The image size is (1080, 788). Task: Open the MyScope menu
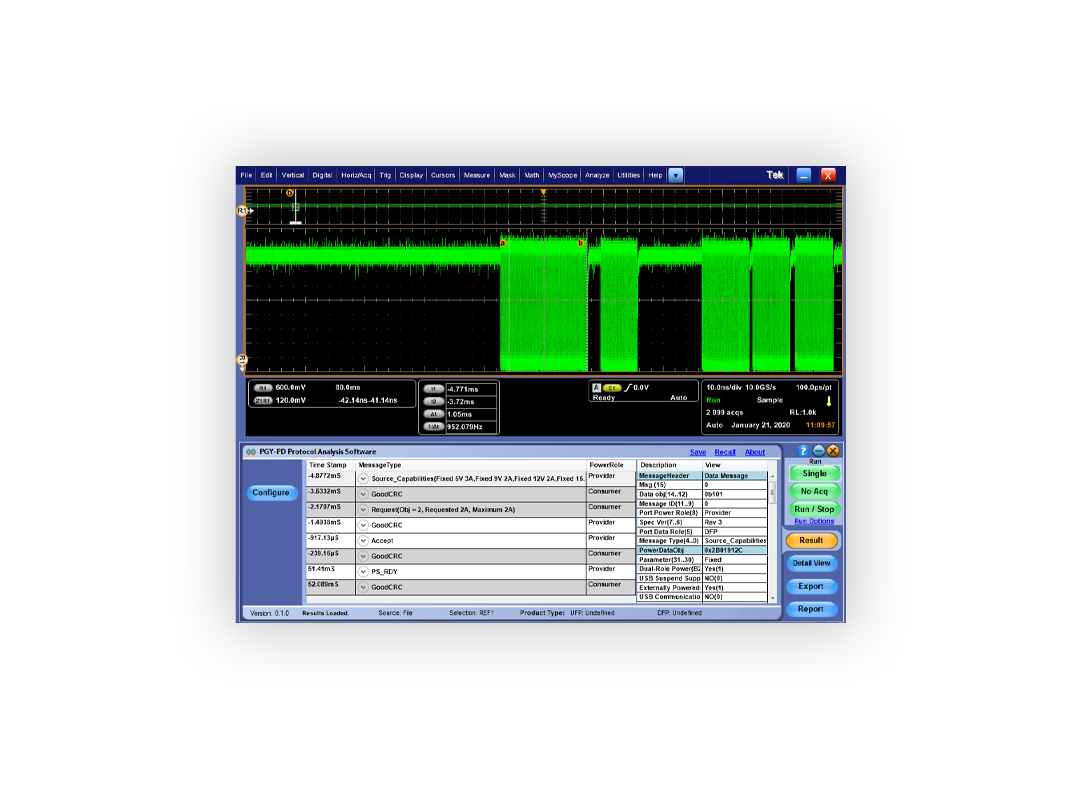563,175
